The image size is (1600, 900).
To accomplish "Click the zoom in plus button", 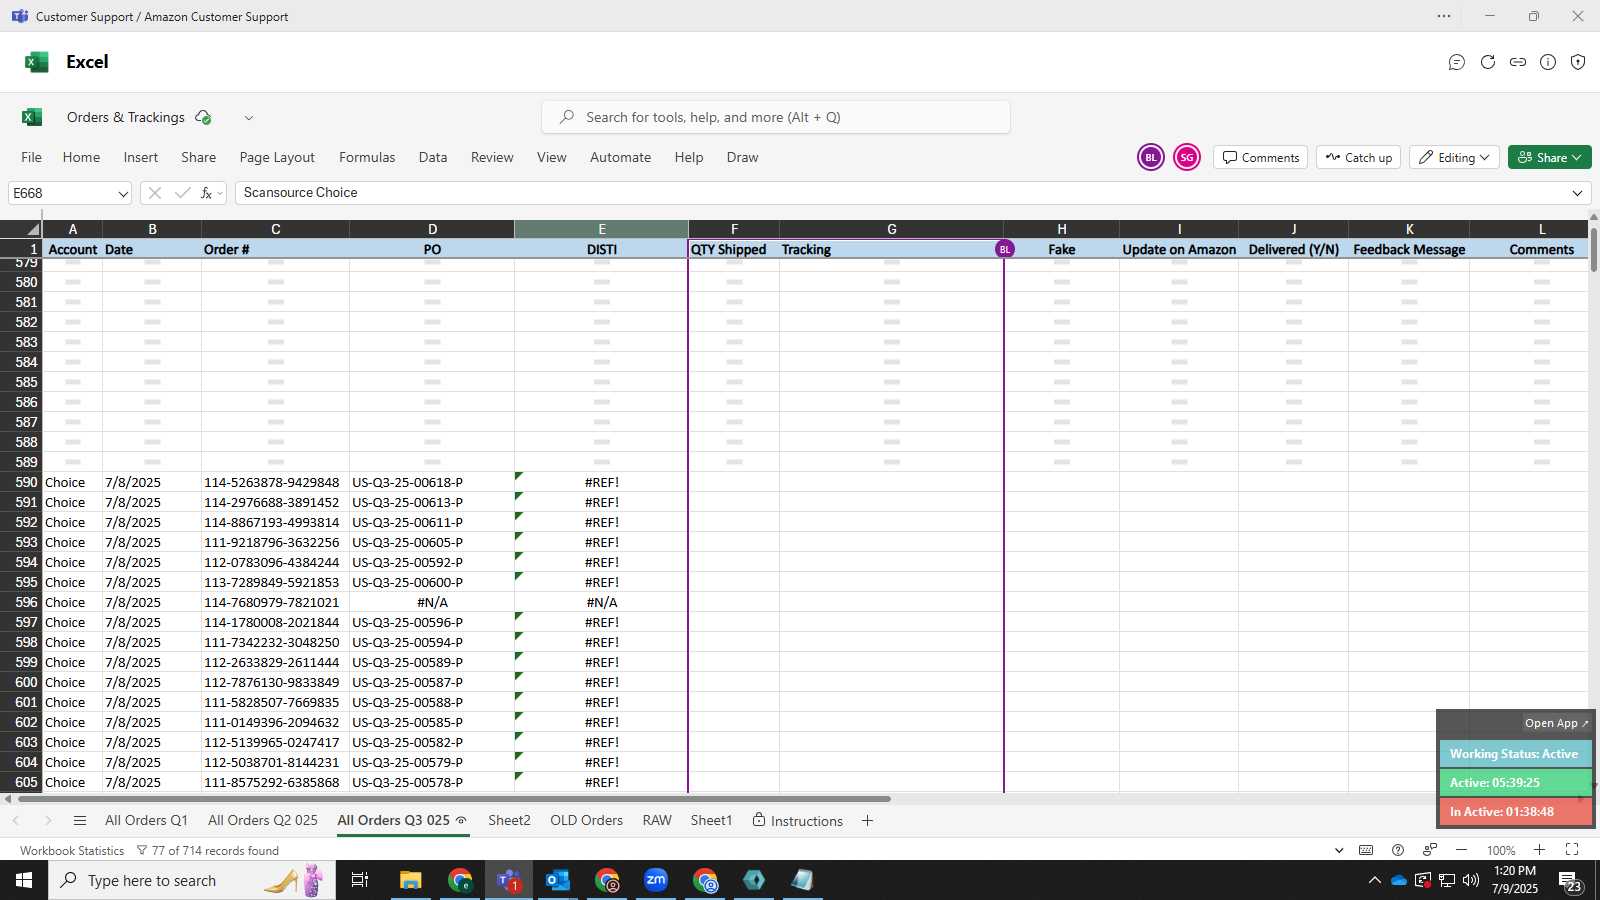I will 1539,850.
